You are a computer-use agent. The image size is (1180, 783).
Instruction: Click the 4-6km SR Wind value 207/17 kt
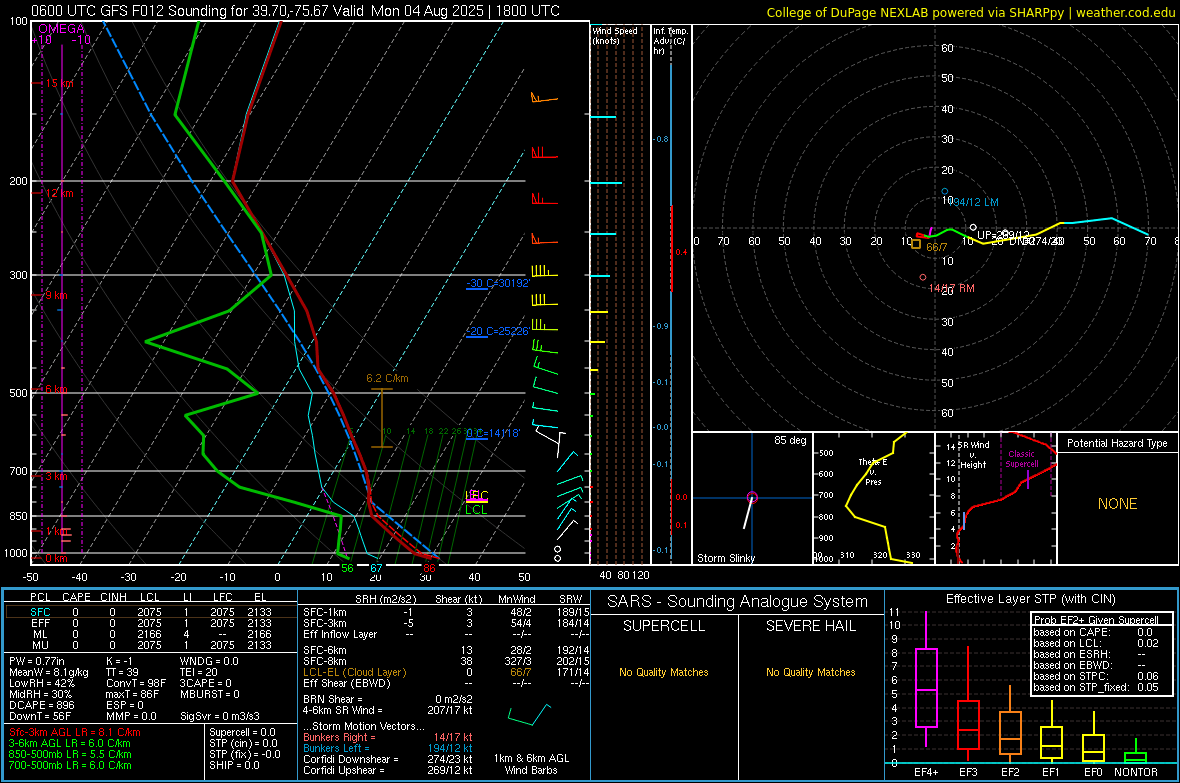click(449, 710)
